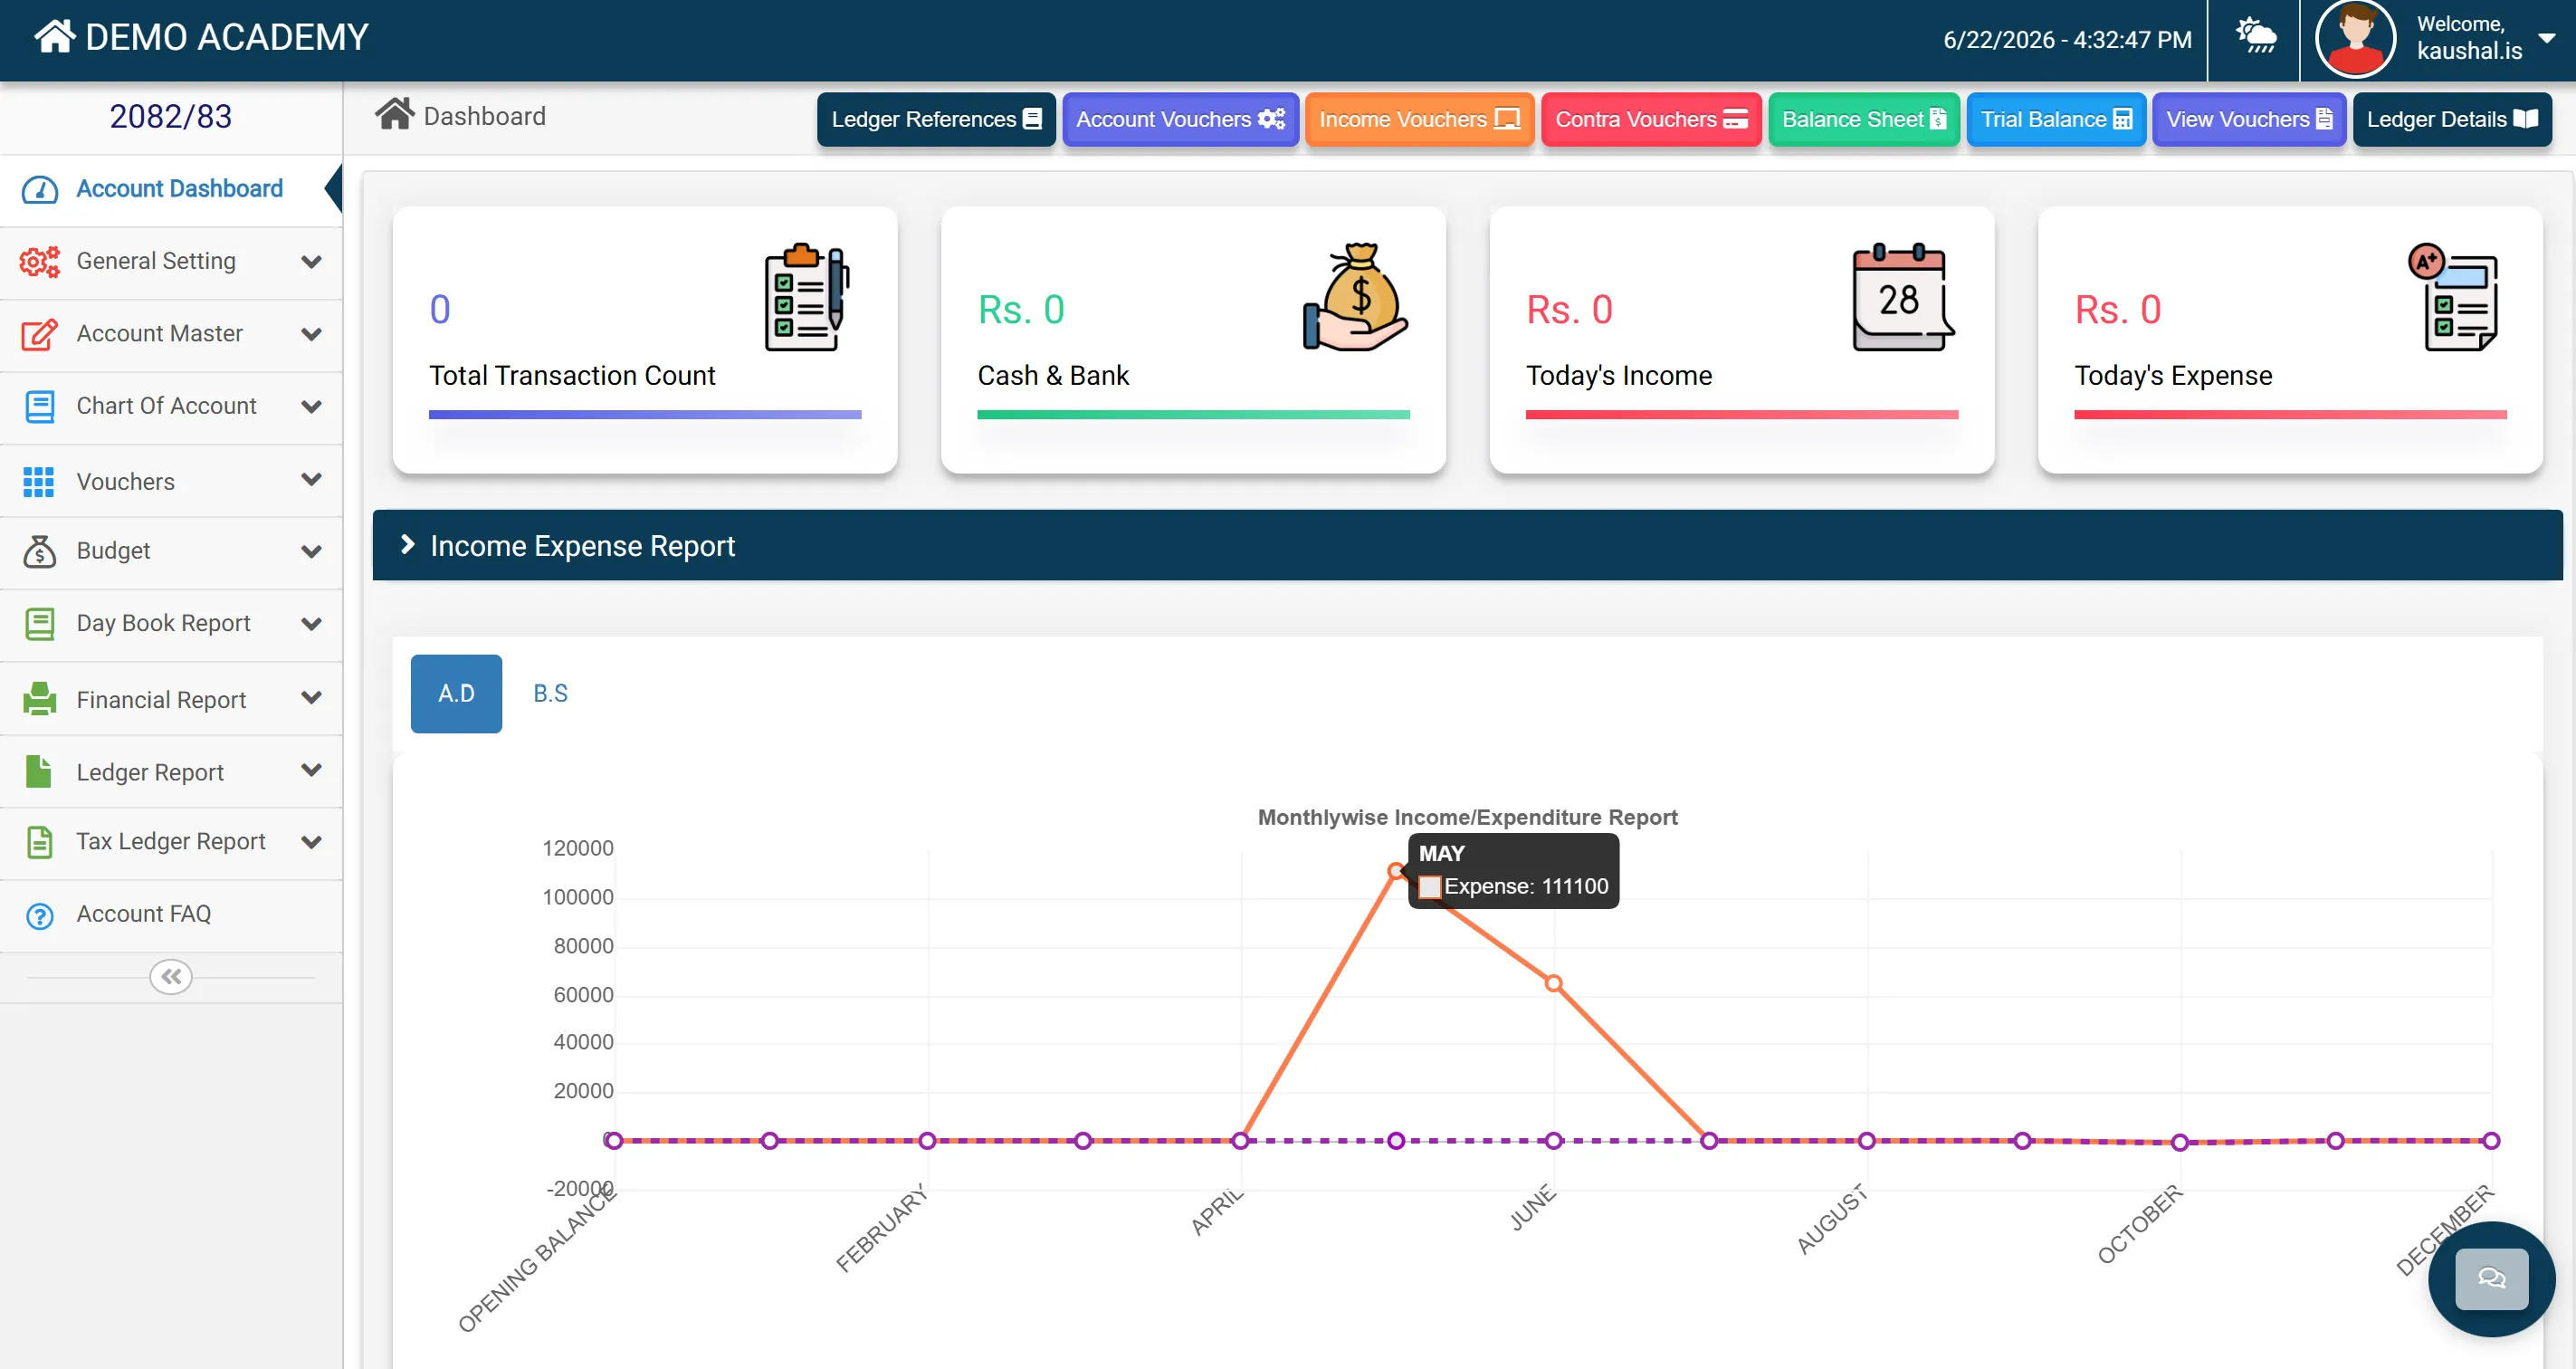Viewport: 2576px width, 1369px height.
Task: Open the Account FAQ menu item
Action: (x=171, y=915)
